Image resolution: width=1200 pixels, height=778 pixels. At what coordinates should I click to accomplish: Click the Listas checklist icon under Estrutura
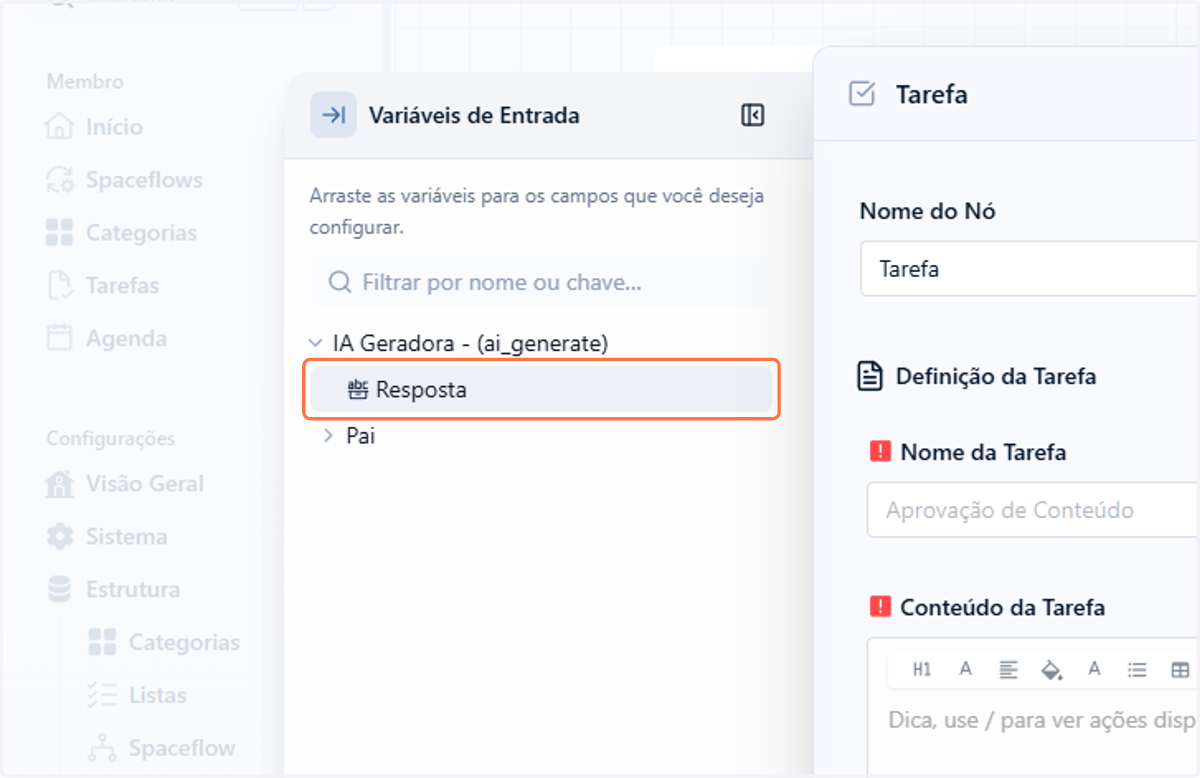point(102,695)
